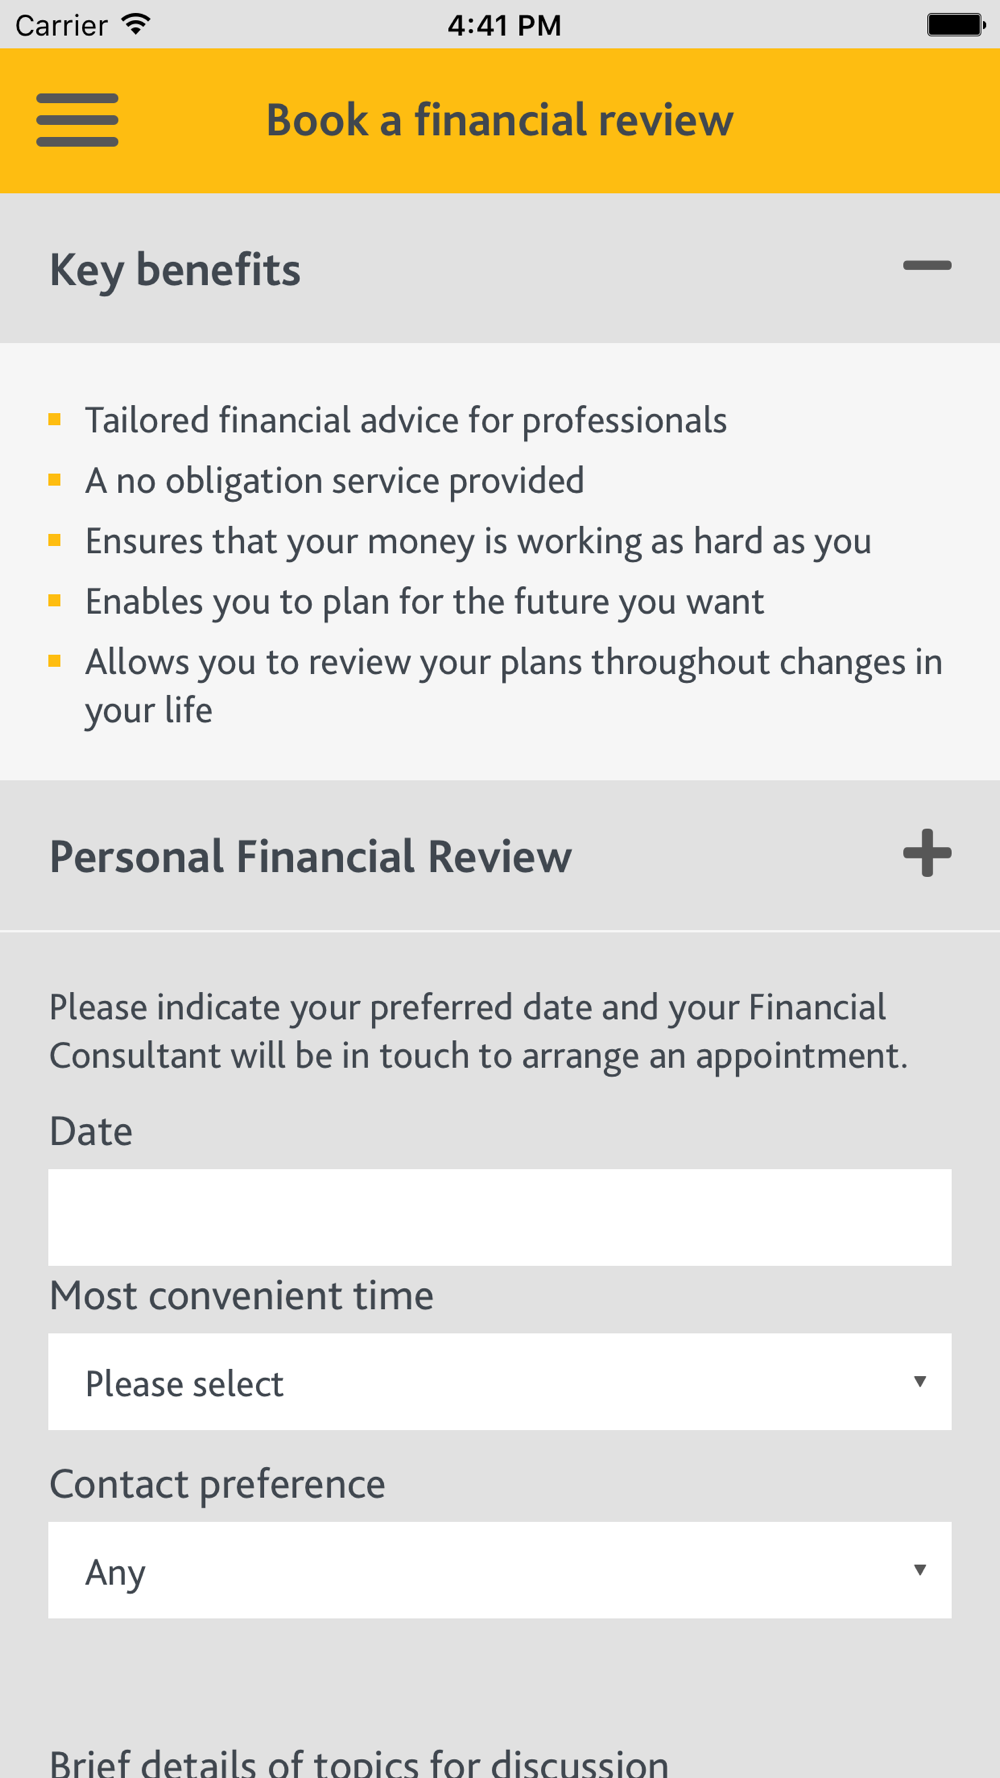The width and height of the screenshot is (1000, 1778).
Task: Tap the Wi-Fi icon in status bar
Action: [x=136, y=24]
